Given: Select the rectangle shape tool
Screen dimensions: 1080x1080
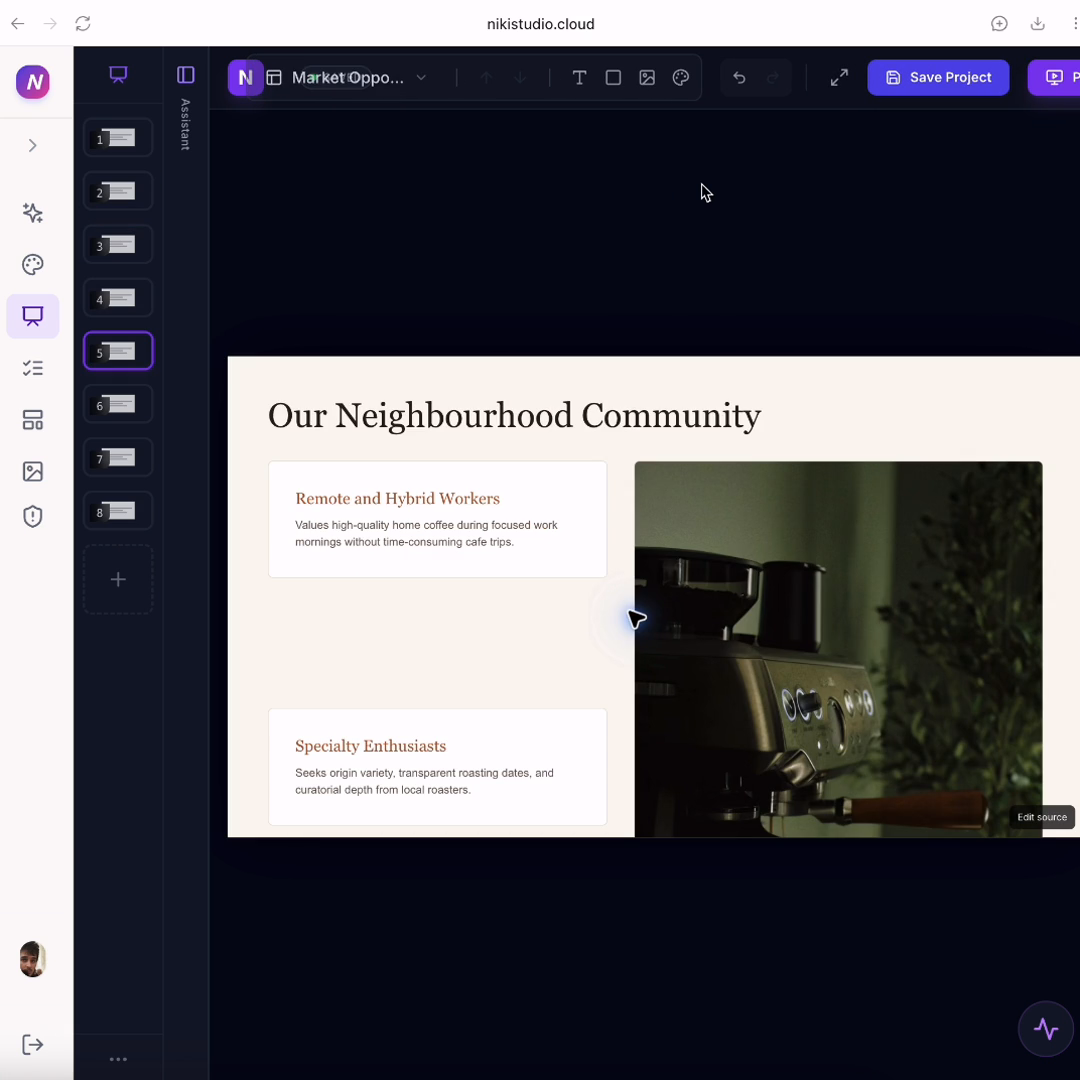Looking at the screenshot, I should click(613, 78).
